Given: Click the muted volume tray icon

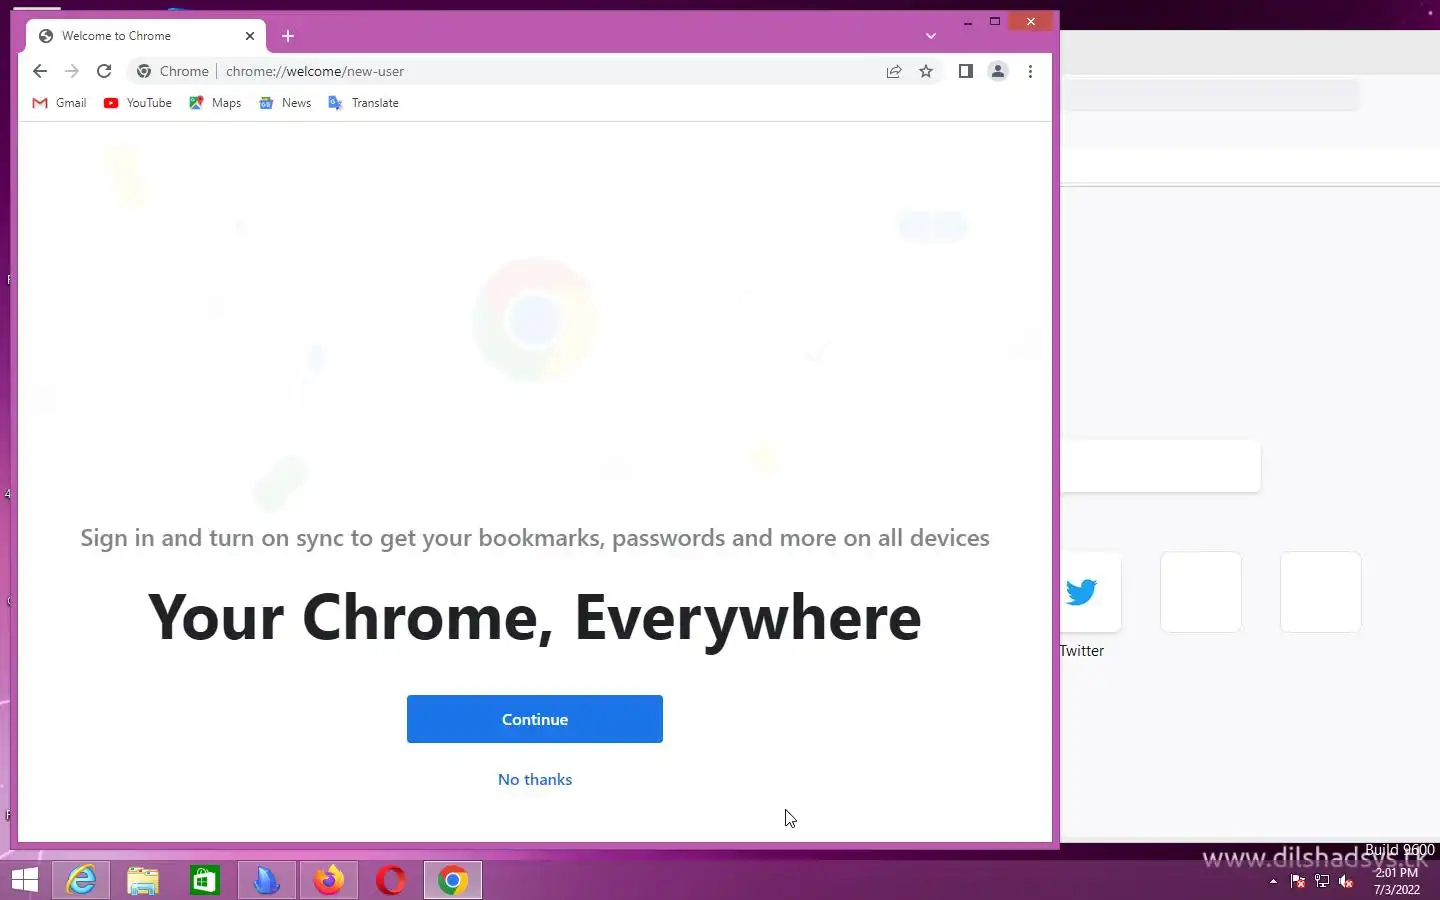Looking at the screenshot, I should pyautogui.click(x=1346, y=881).
